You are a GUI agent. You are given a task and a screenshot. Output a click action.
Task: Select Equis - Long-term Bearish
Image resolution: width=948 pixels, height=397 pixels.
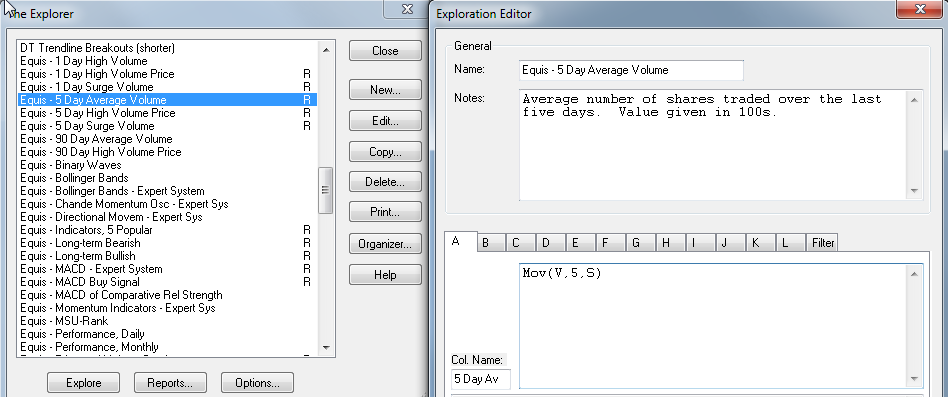coord(167,243)
